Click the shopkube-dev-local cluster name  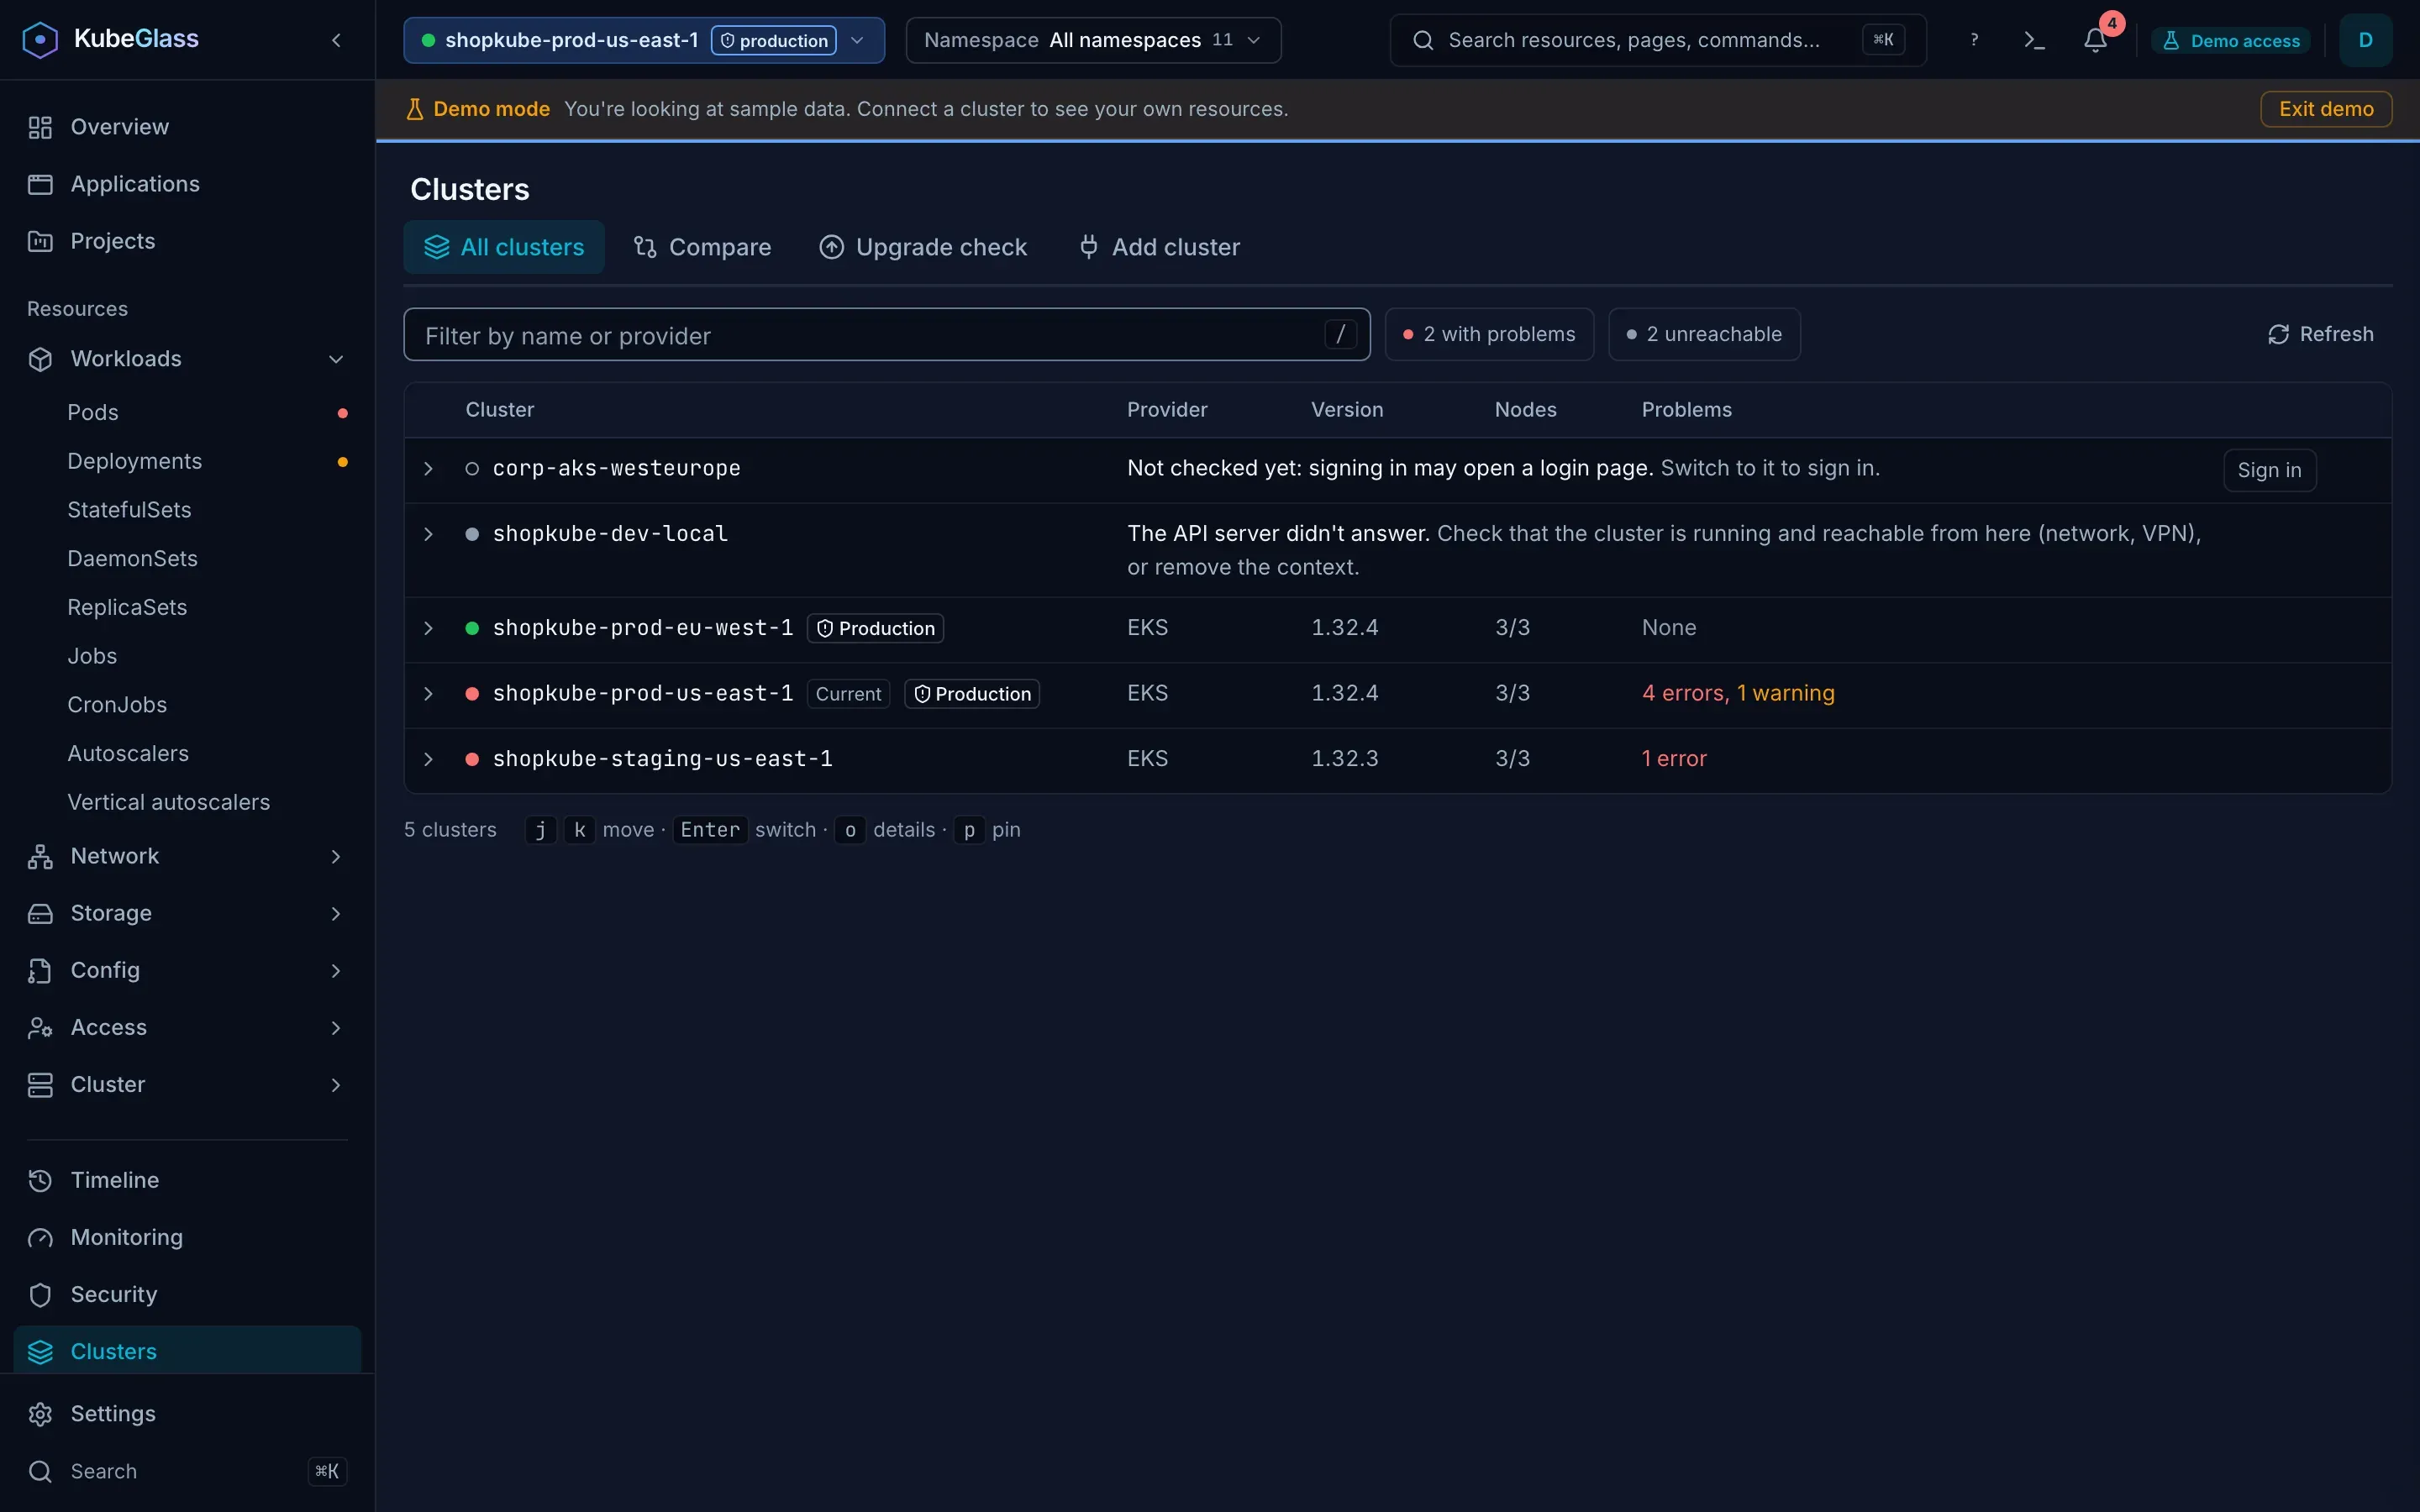(x=610, y=534)
